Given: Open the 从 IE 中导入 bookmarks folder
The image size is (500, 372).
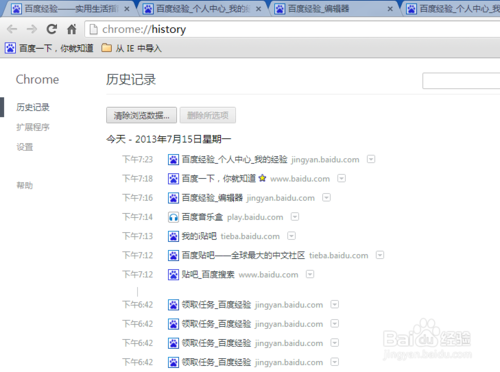Looking at the screenshot, I should [131, 48].
